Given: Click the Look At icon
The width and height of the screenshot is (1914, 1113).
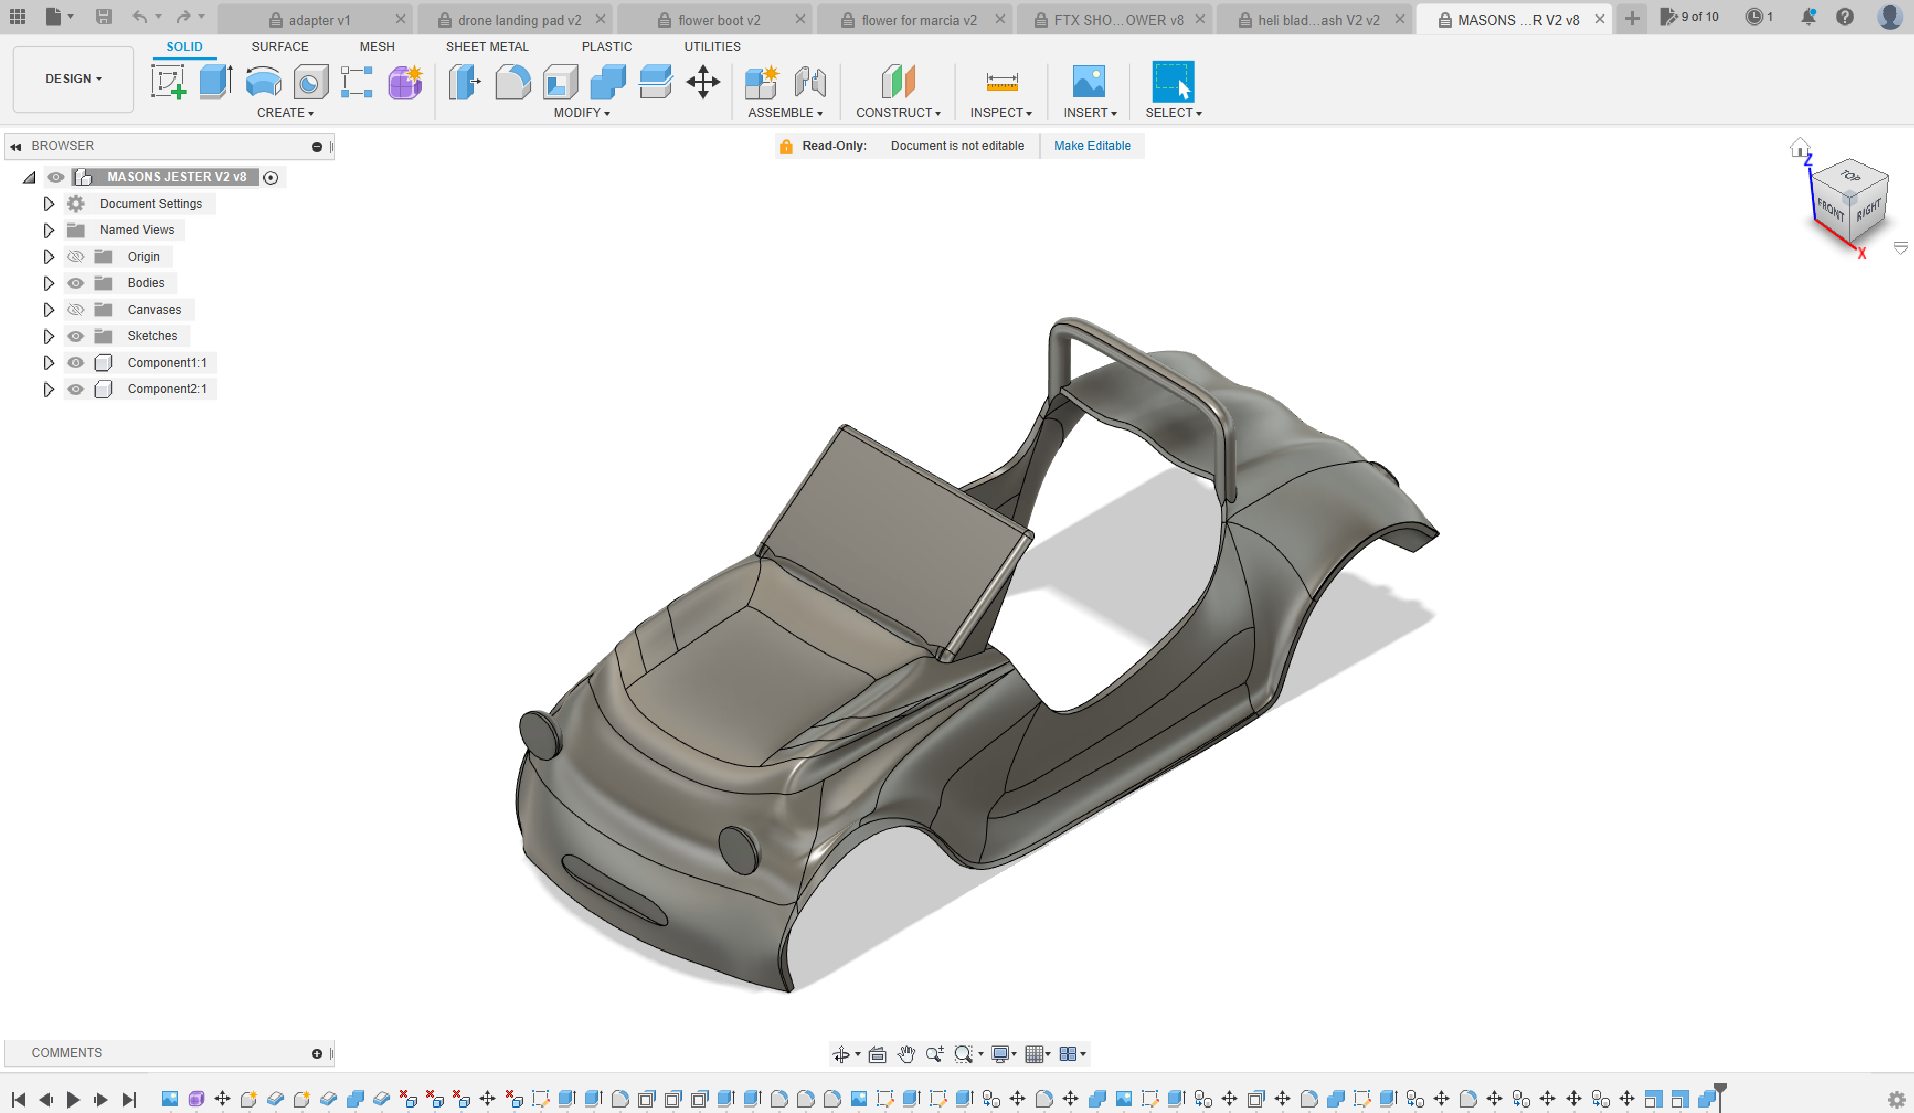Looking at the screenshot, I should pos(877,1054).
